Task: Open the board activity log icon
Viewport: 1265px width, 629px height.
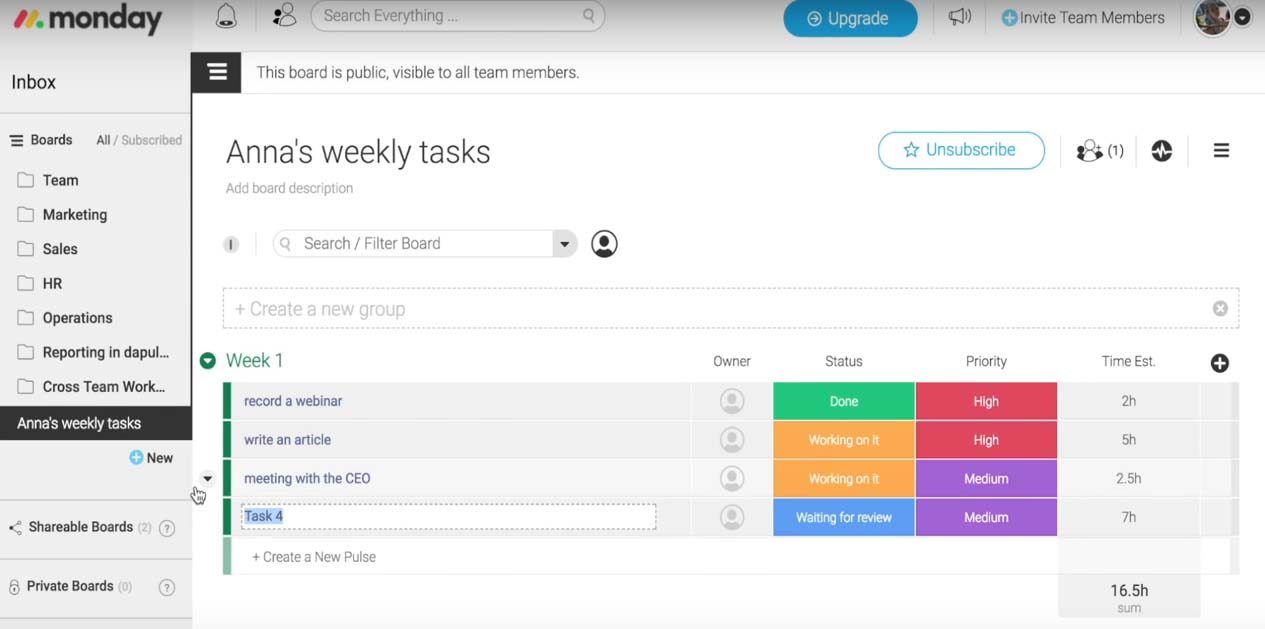Action: 1161,151
